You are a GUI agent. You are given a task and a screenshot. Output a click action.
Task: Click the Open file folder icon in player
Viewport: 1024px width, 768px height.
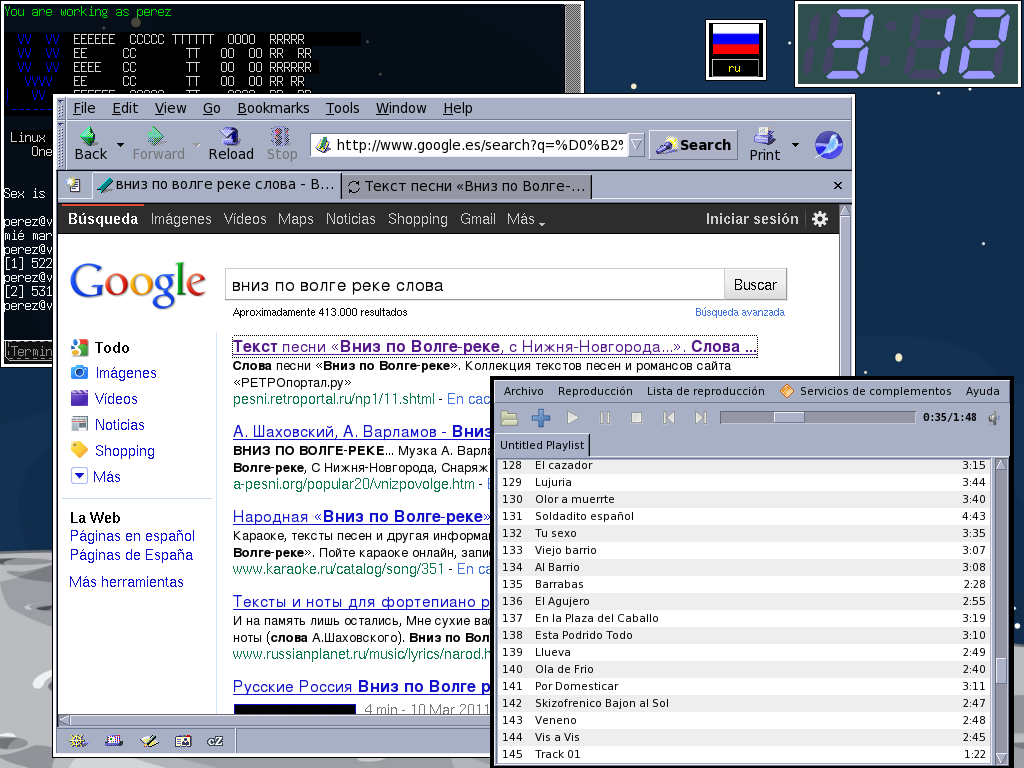509,418
